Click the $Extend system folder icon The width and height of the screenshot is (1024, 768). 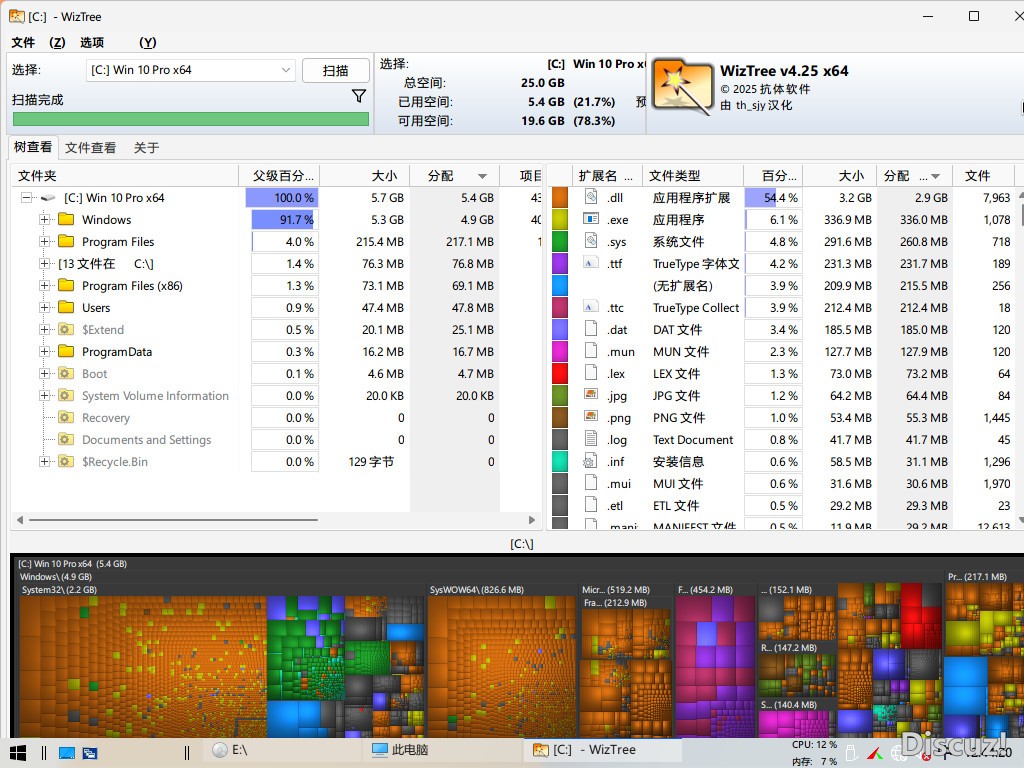point(66,330)
